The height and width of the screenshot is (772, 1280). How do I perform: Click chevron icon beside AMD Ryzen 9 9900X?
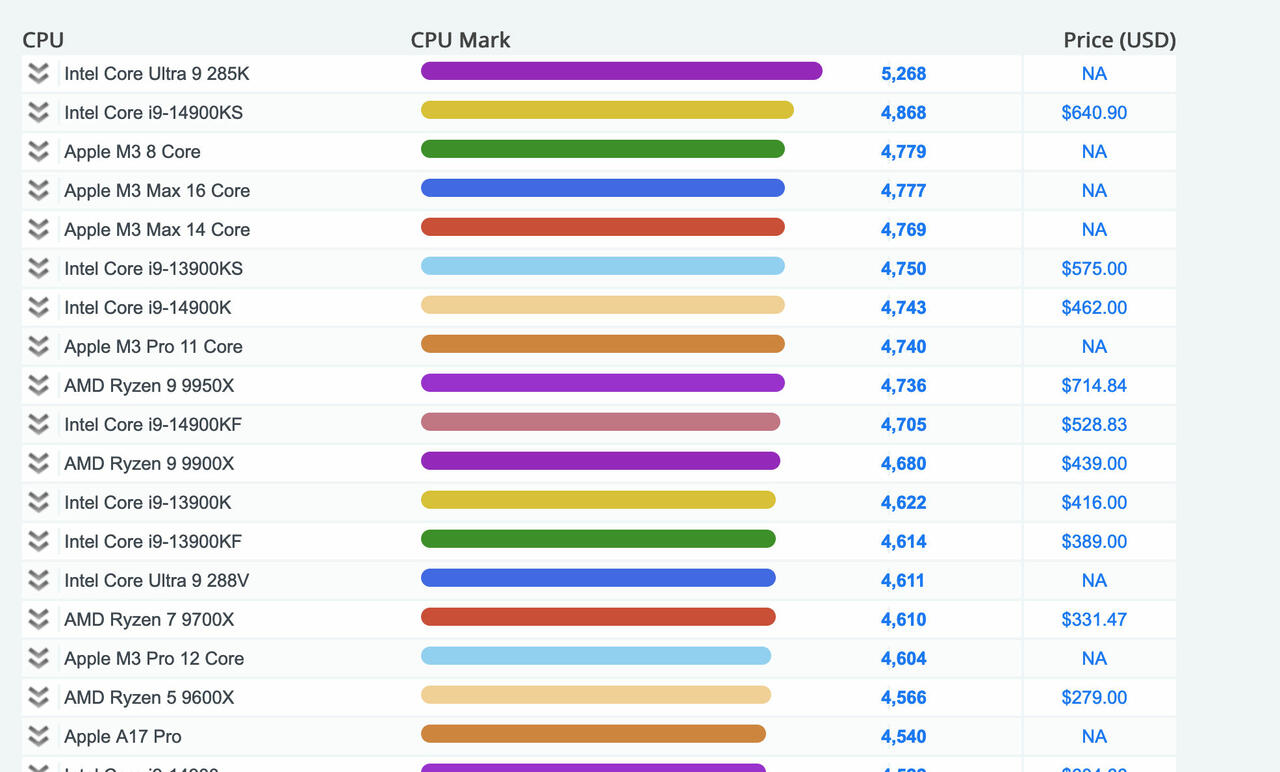(x=39, y=464)
